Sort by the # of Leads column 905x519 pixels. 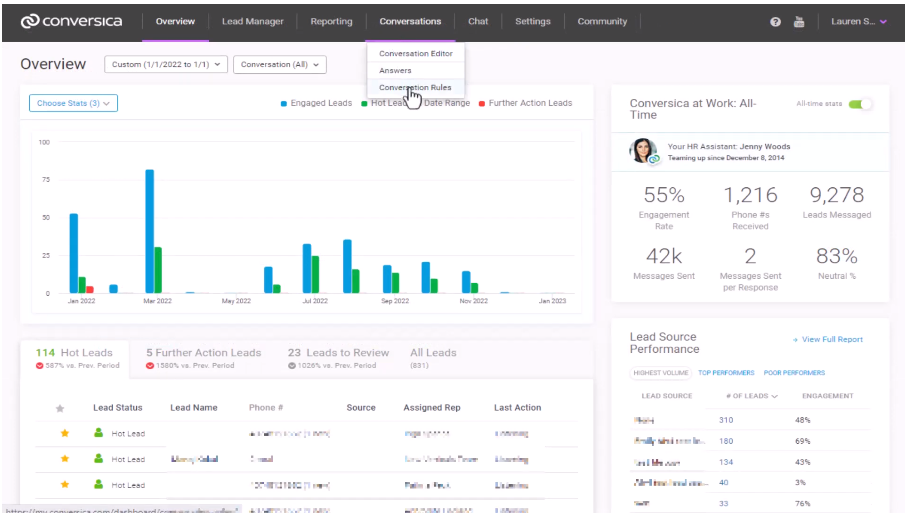tap(751, 396)
